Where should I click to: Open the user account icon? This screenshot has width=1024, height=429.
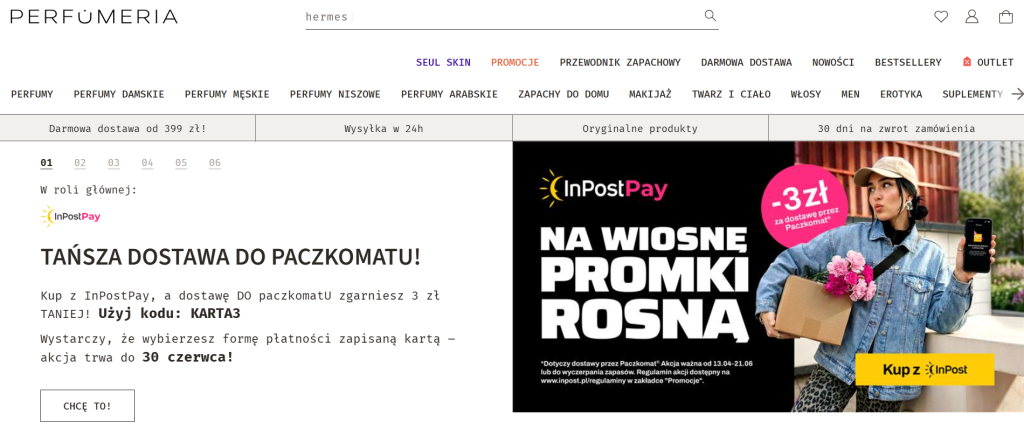[x=972, y=16]
